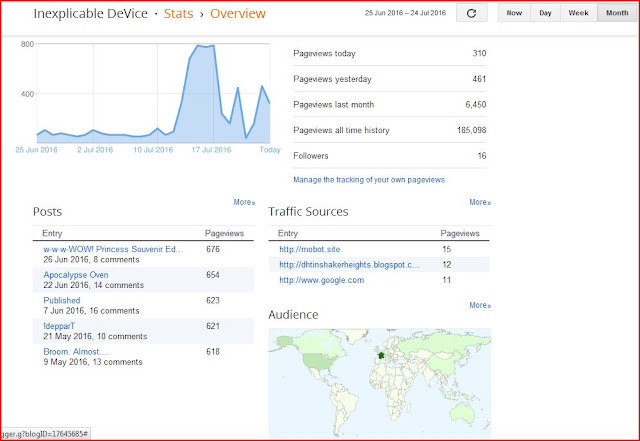Open the dhtinshakerheights.blogspot traffic source
The width and height of the screenshot is (640, 441).
(x=349, y=265)
